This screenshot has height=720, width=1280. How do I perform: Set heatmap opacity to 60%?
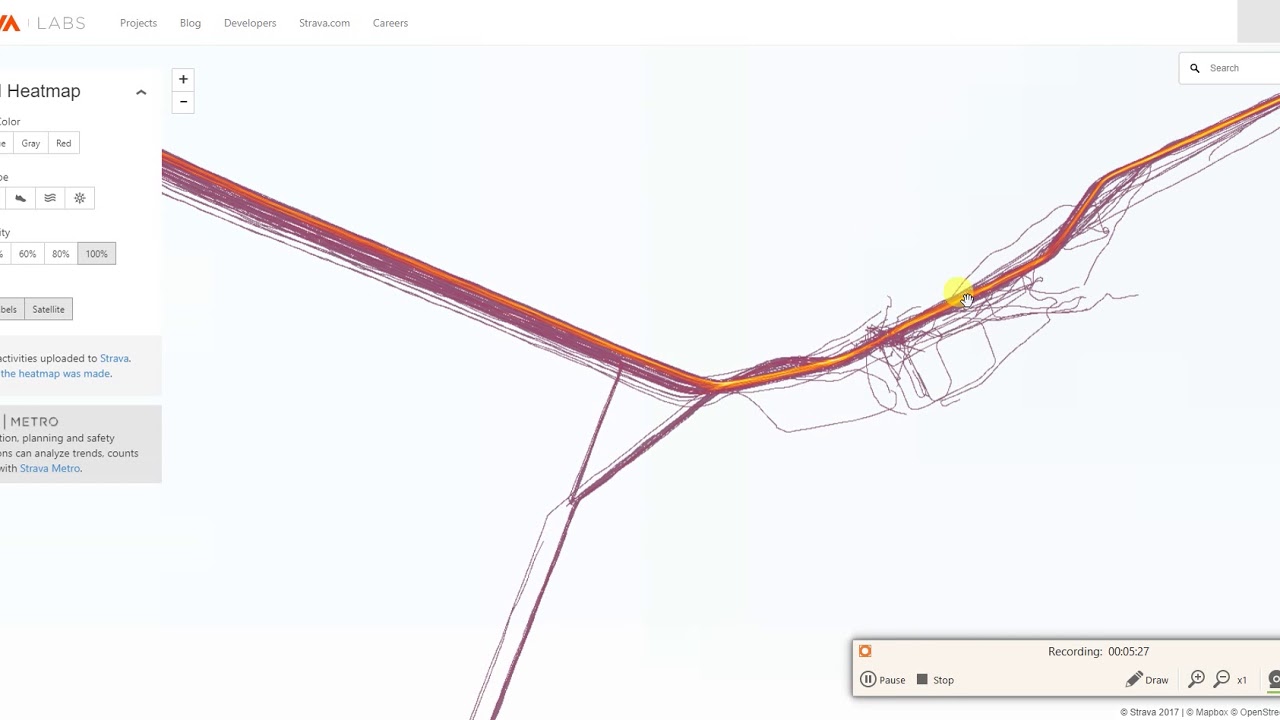point(27,254)
